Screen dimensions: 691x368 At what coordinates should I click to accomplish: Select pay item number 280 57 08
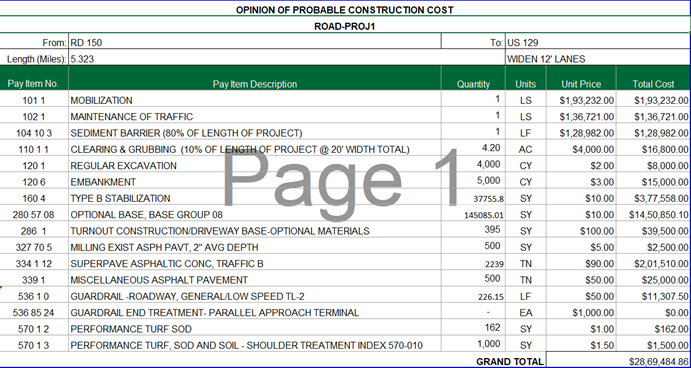point(34,214)
